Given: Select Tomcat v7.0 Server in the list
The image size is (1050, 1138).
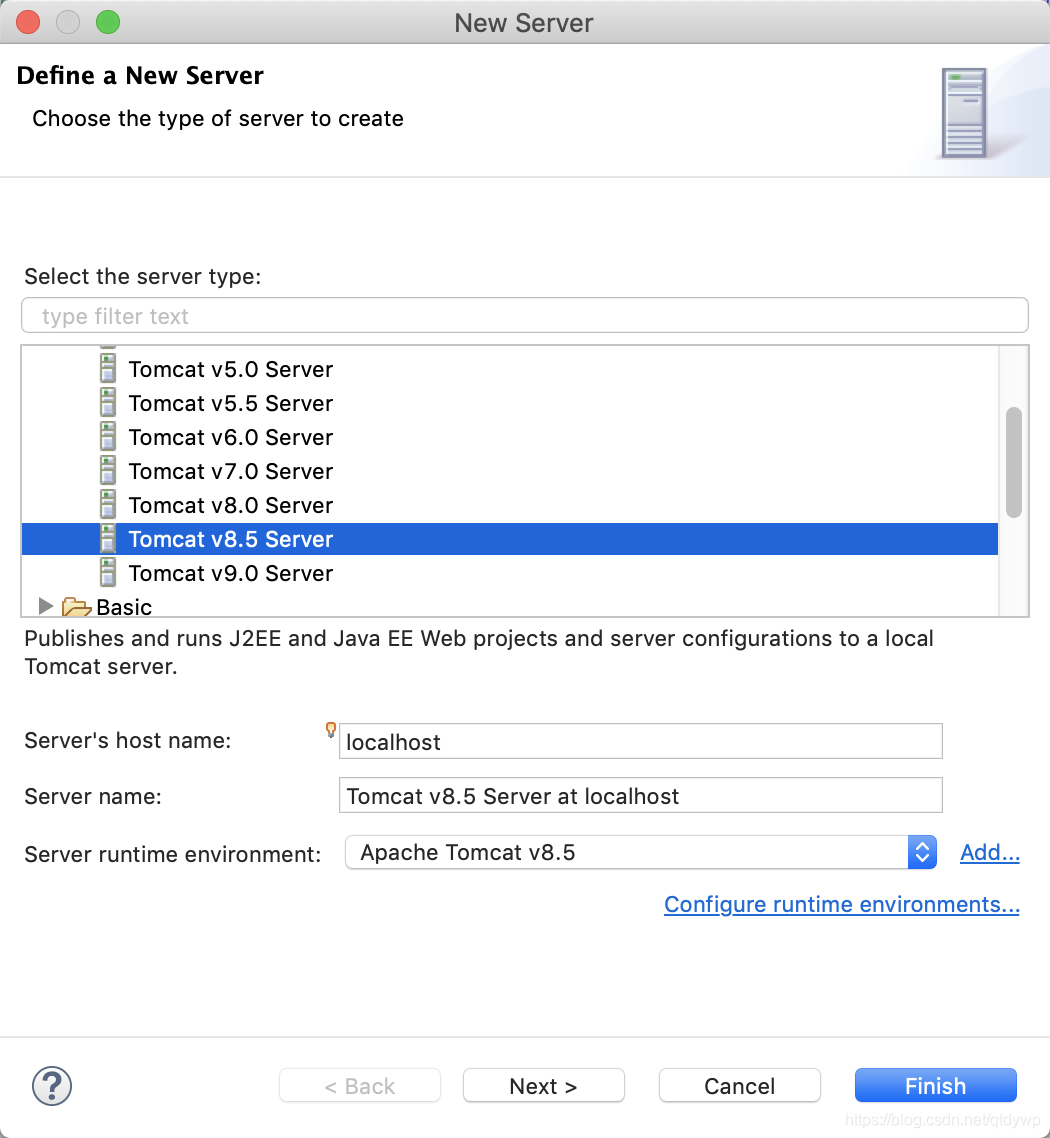Looking at the screenshot, I should coord(230,471).
